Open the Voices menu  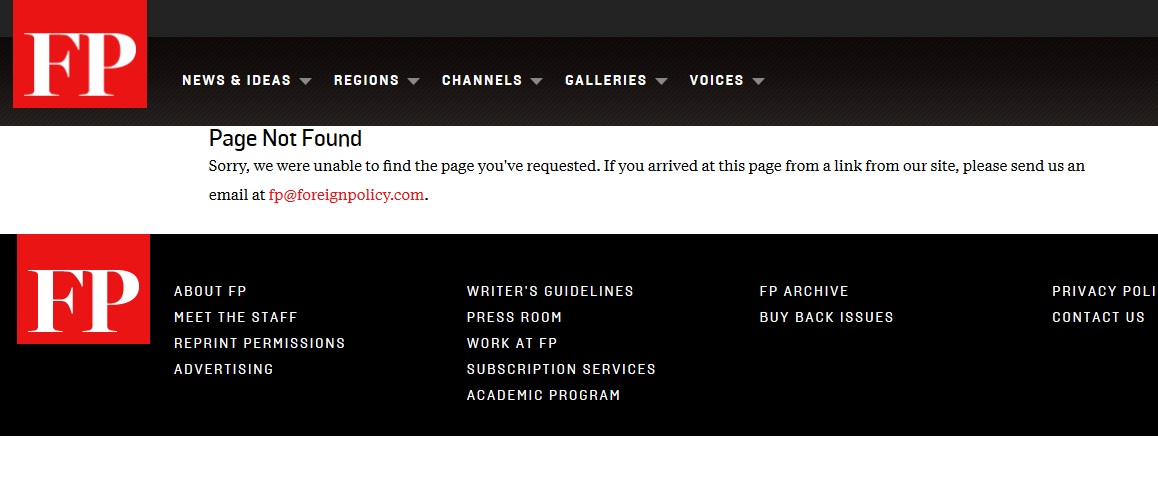pos(716,80)
